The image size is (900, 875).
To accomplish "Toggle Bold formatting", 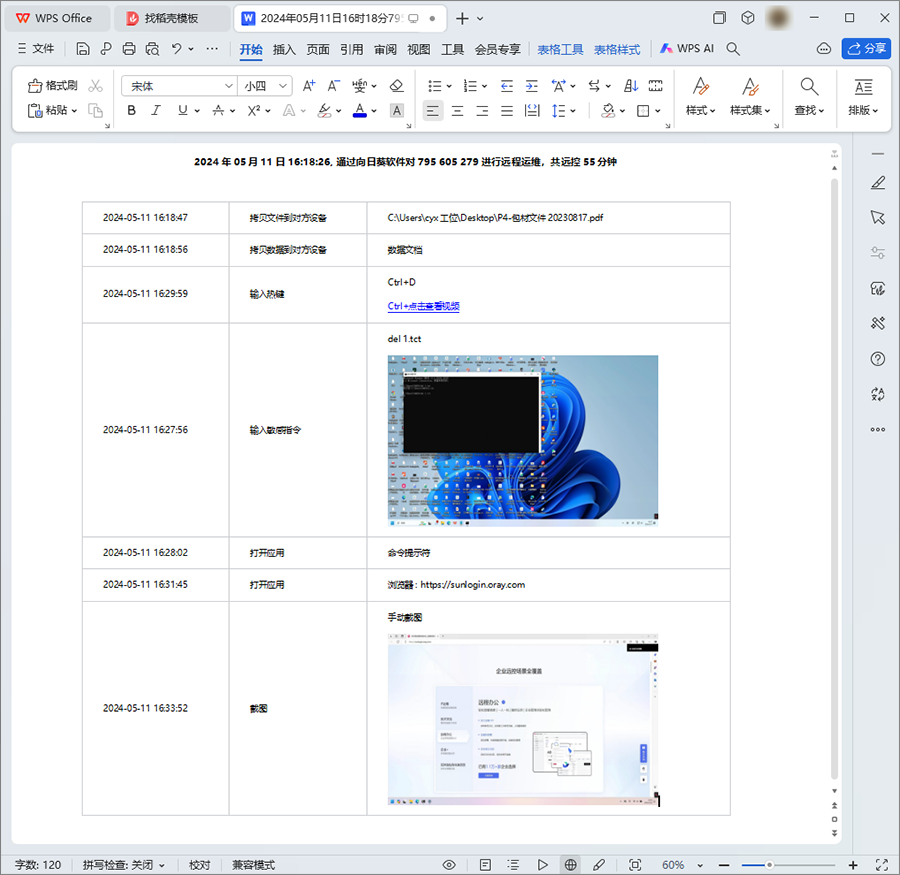I will pos(131,110).
